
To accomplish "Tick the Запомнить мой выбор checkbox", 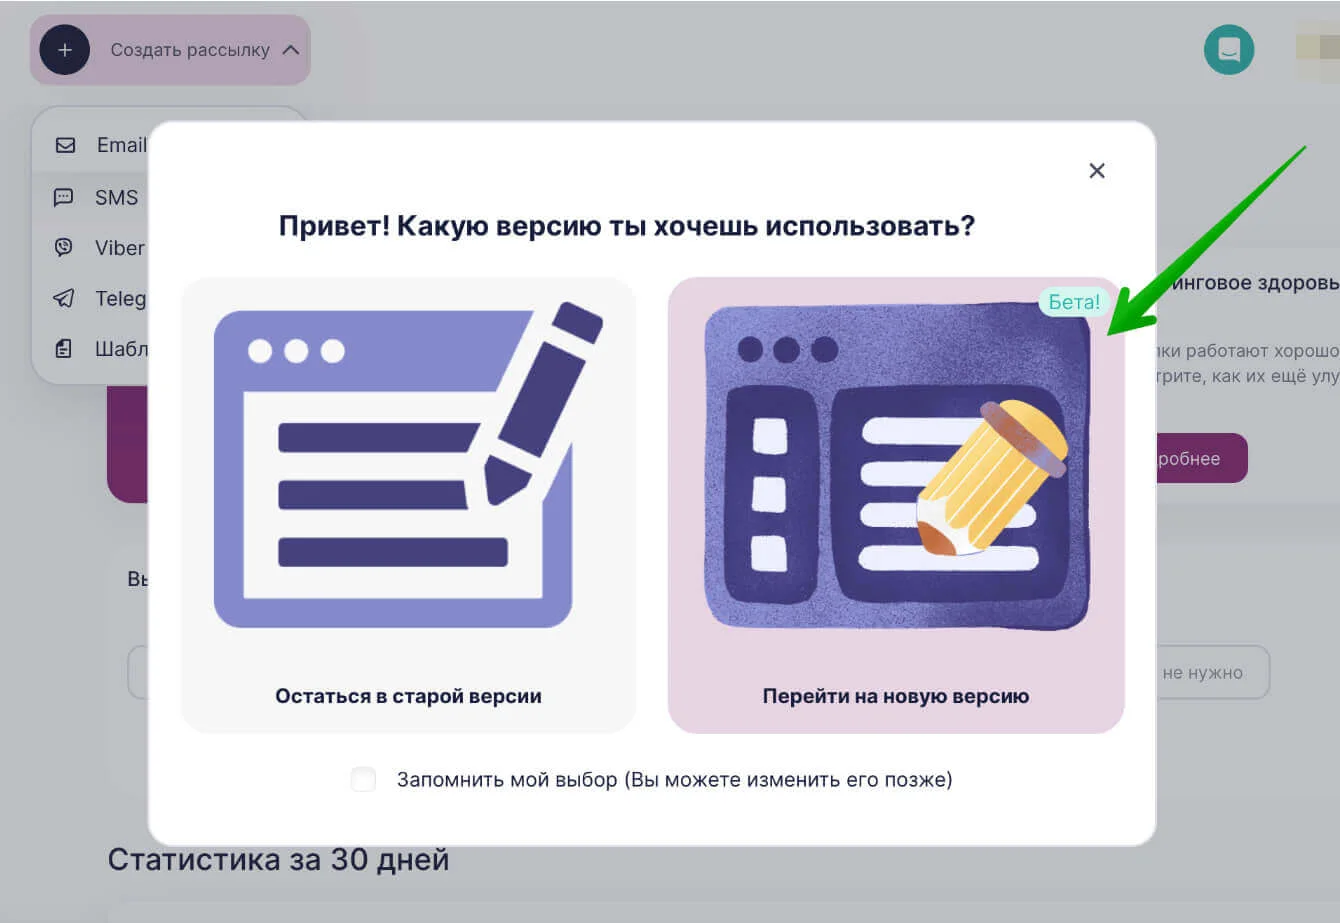I will [x=363, y=779].
